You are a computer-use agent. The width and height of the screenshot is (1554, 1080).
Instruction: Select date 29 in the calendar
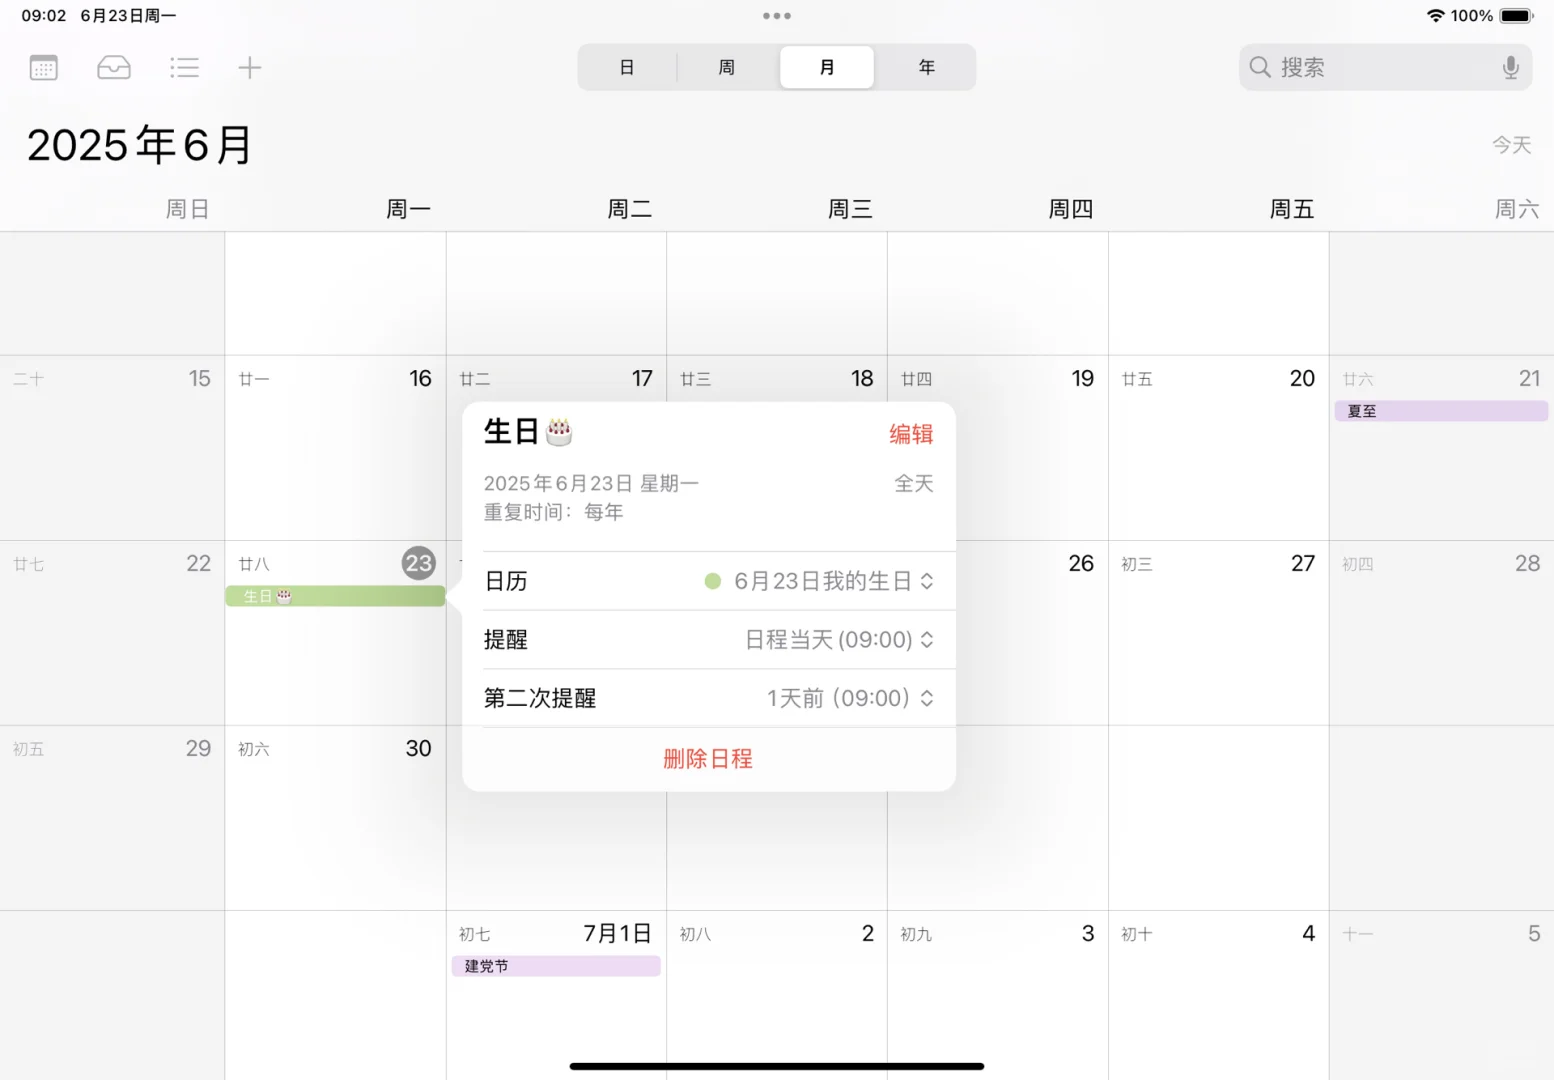(198, 749)
